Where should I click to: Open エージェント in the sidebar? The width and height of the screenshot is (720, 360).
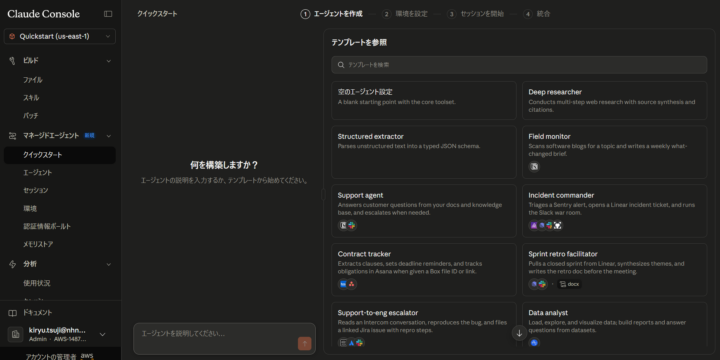point(38,173)
